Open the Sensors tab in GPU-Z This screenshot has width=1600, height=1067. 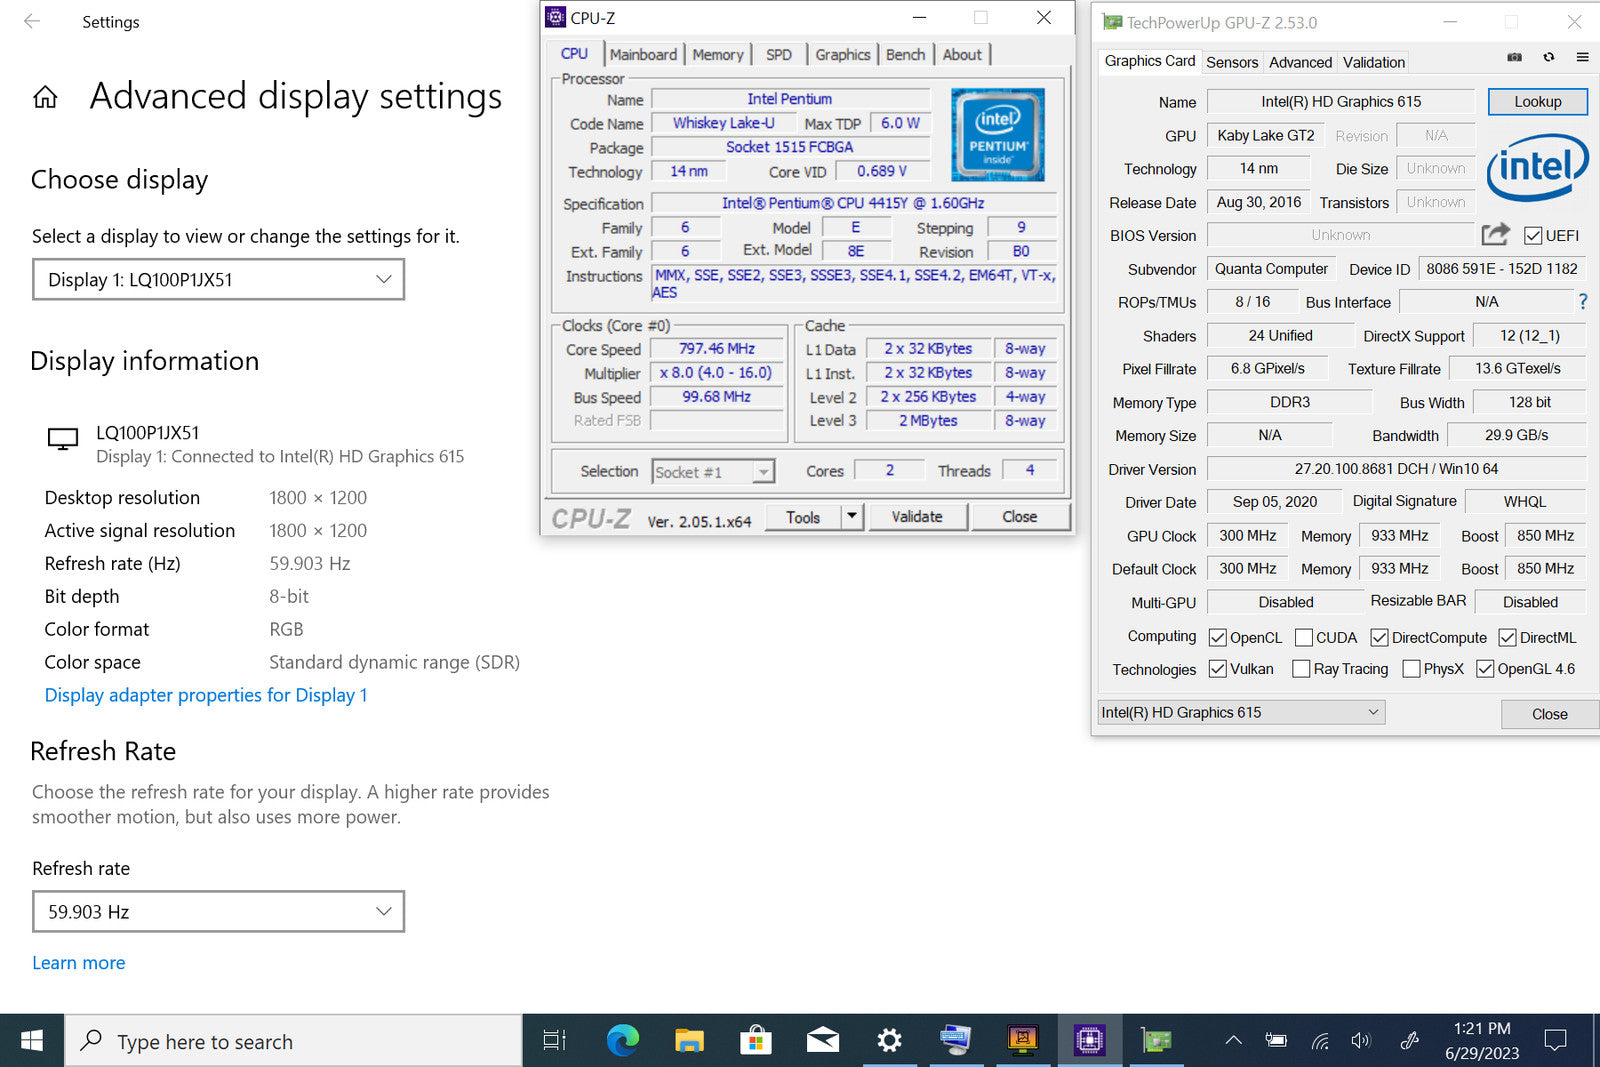tap(1232, 62)
